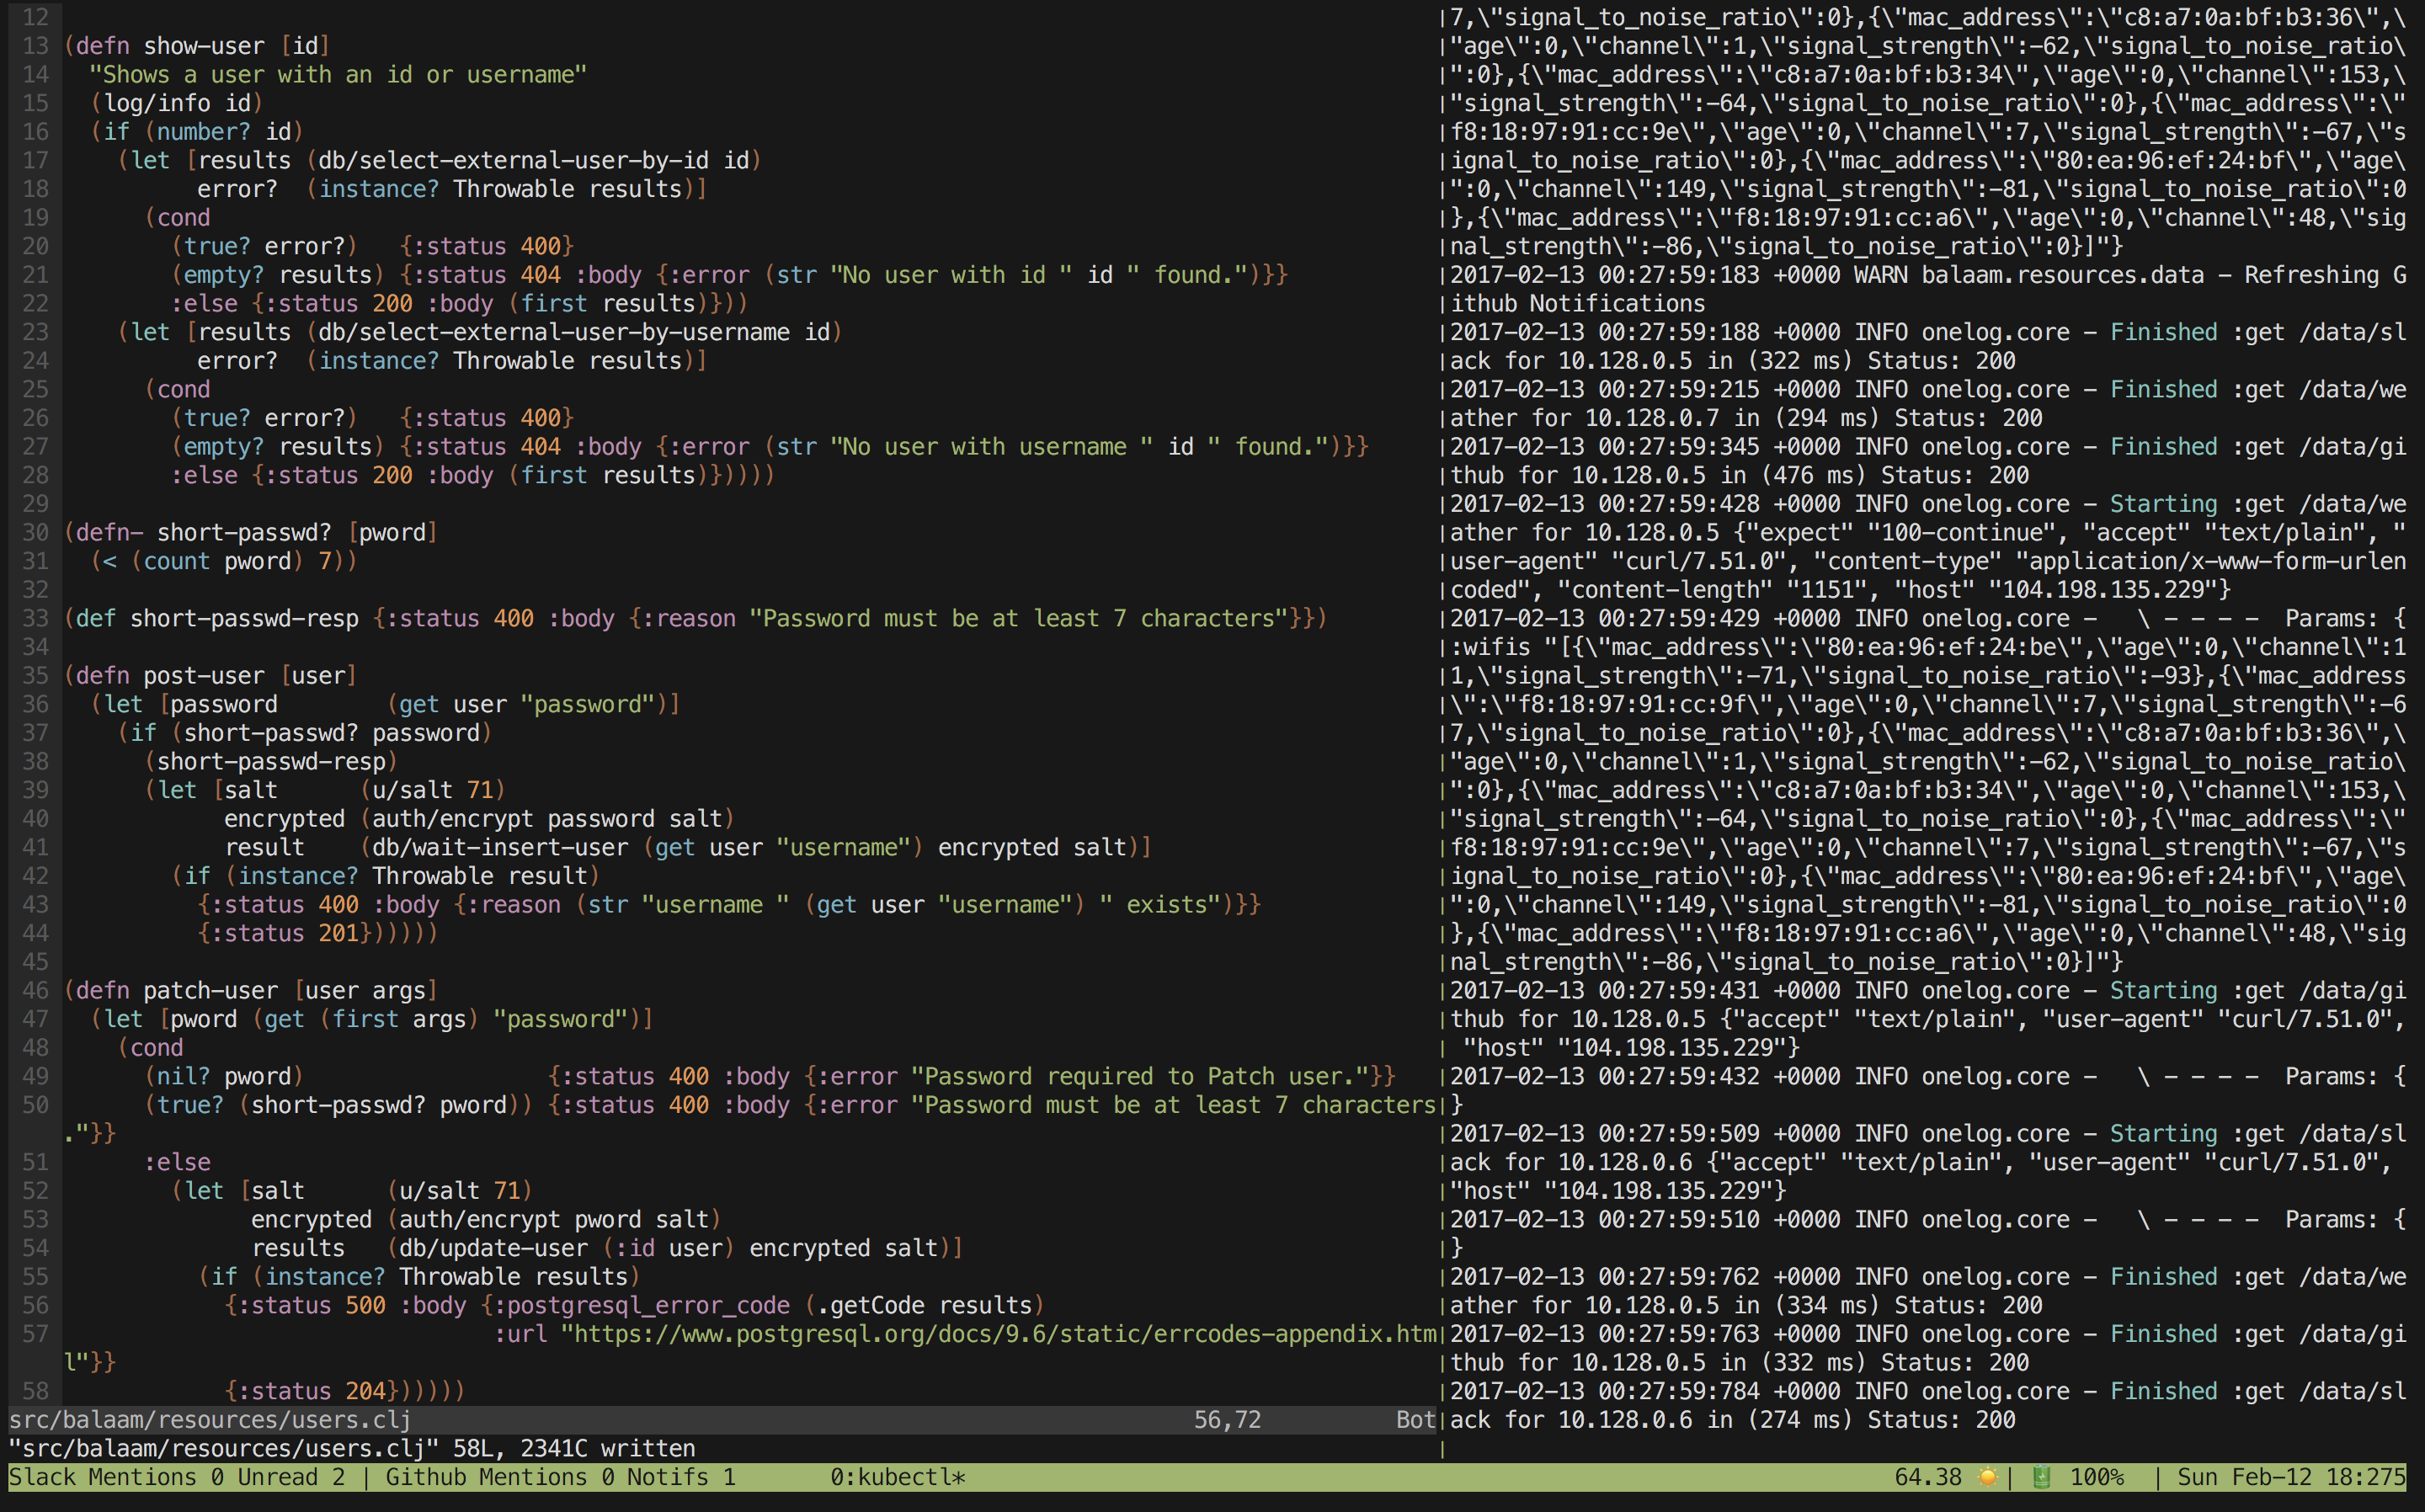Click db/select-external-user-by-username call
The width and height of the screenshot is (2425, 1512).
pyautogui.click(x=554, y=332)
